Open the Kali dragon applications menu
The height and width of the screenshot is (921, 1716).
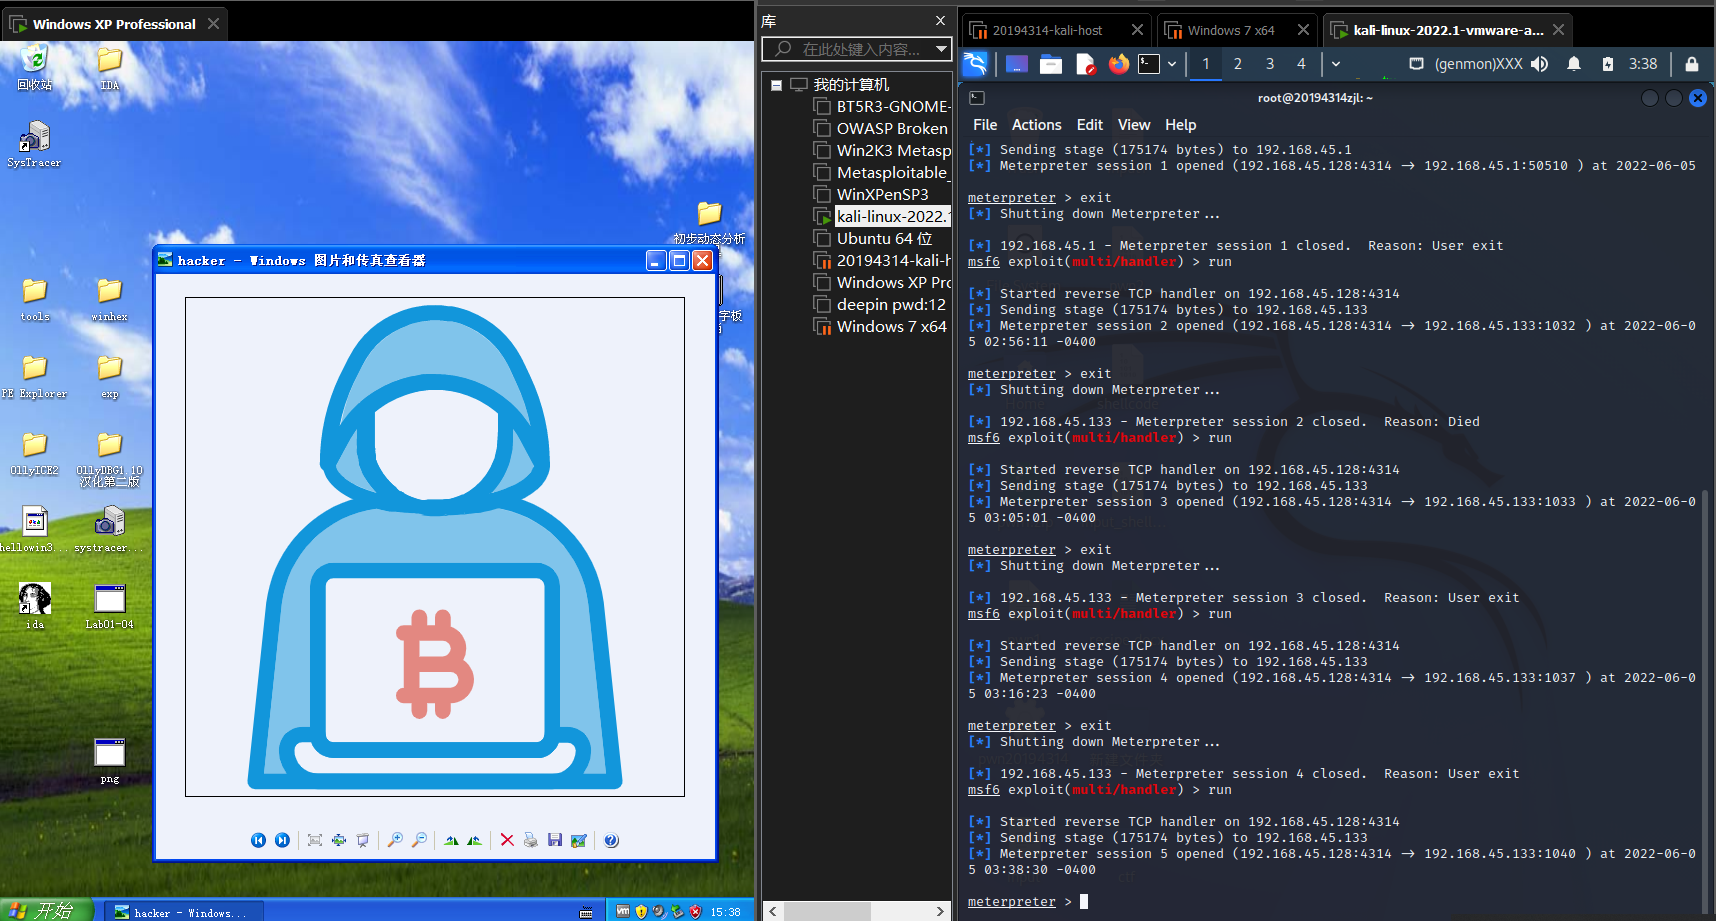tap(975, 64)
